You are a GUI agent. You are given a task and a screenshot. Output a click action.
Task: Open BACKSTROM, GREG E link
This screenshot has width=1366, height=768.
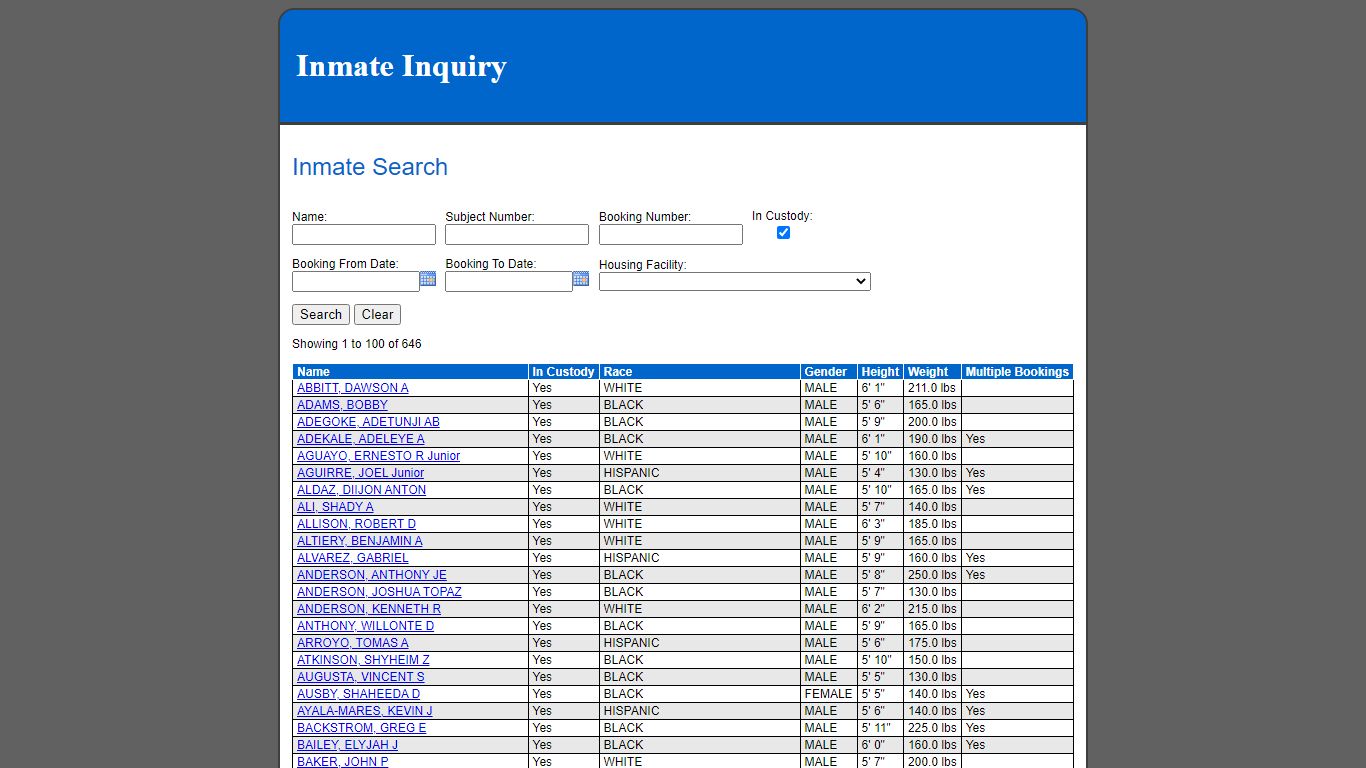362,728
